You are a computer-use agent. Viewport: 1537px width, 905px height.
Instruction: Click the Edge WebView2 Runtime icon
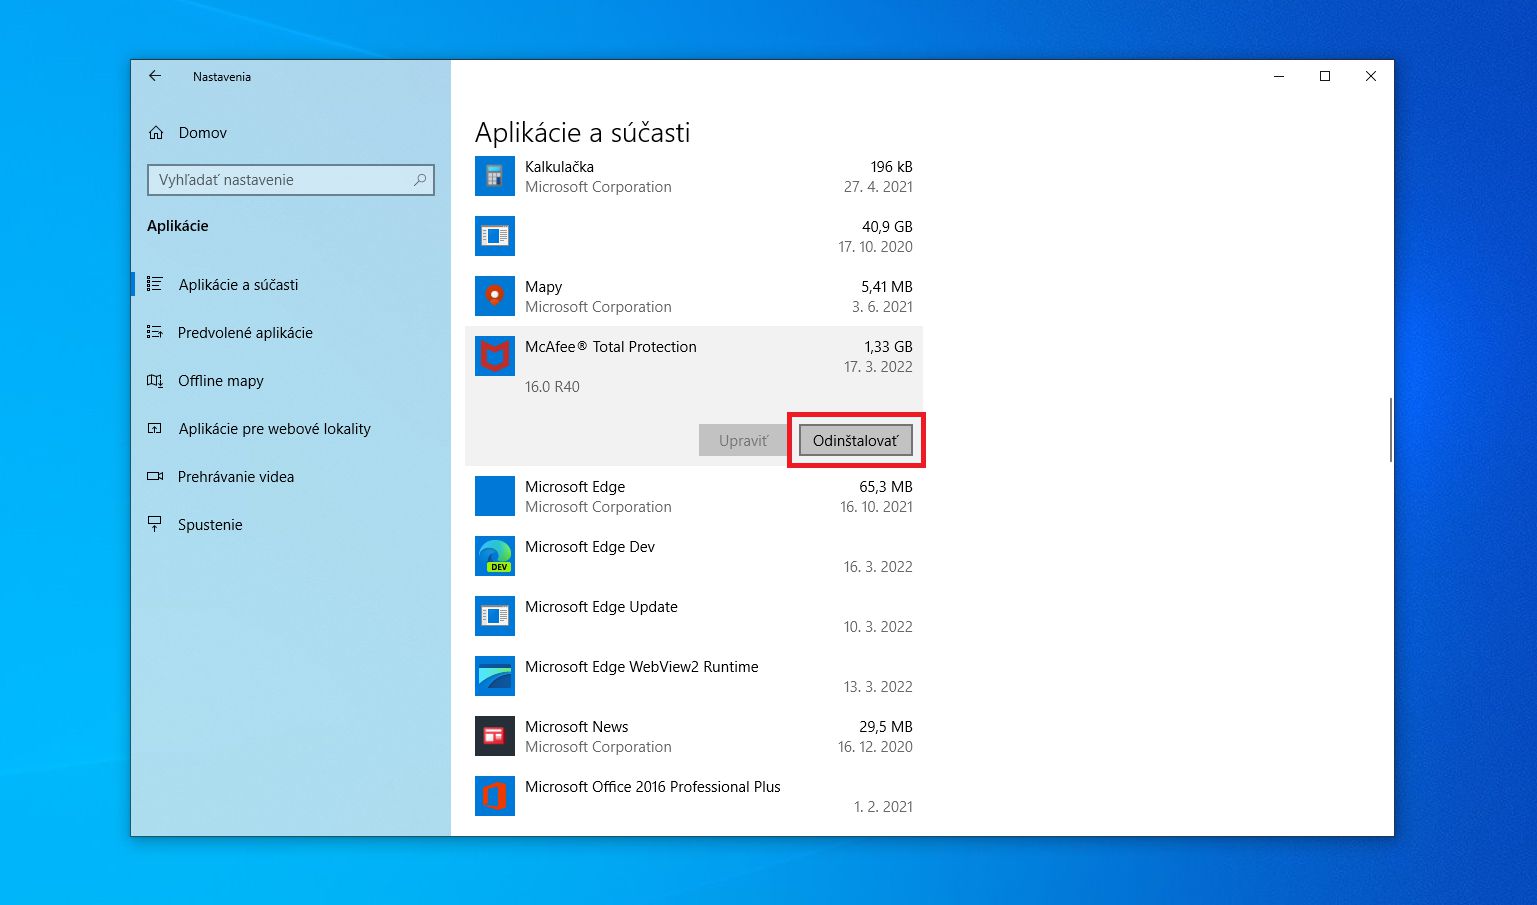[x=495, y=676]
